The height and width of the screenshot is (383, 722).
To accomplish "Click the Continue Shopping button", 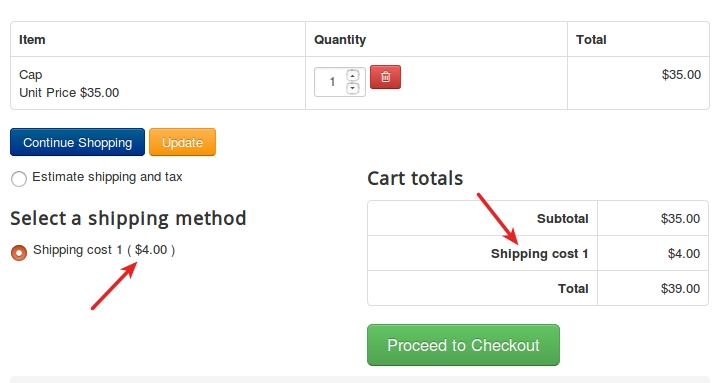I will [77, 142].
